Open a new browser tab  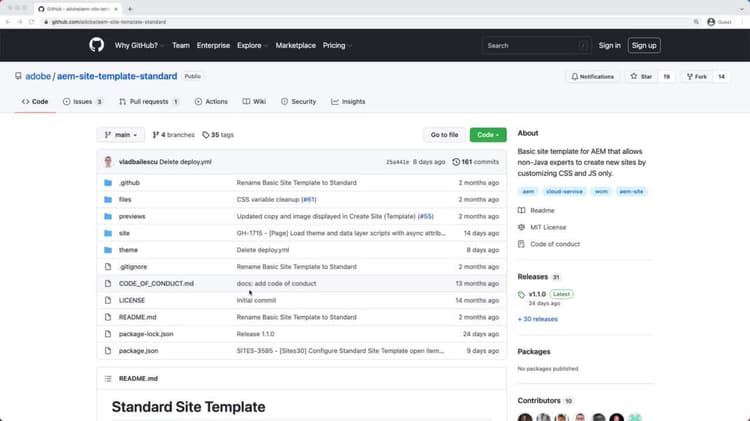(x=130, y=9)
